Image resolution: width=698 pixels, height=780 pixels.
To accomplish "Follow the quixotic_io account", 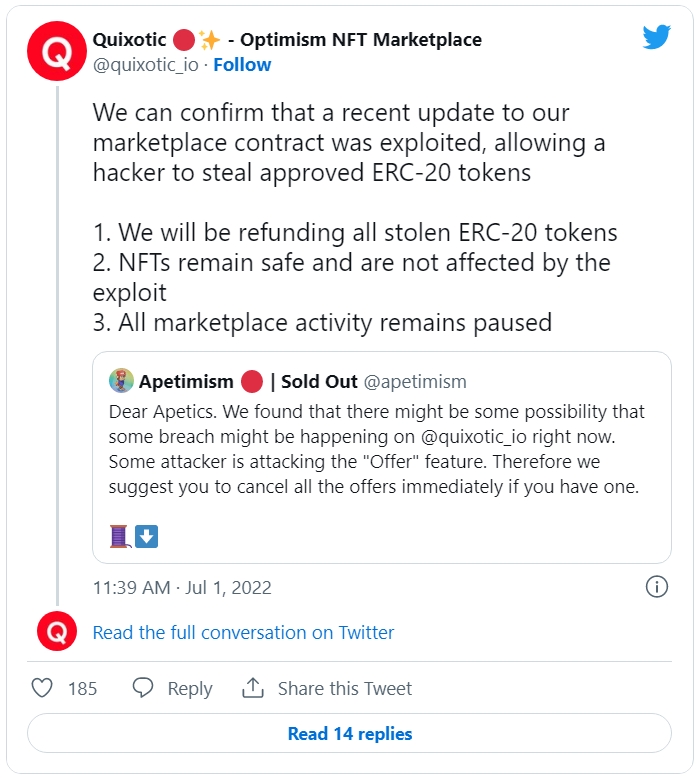I will [x=242, y=65].
